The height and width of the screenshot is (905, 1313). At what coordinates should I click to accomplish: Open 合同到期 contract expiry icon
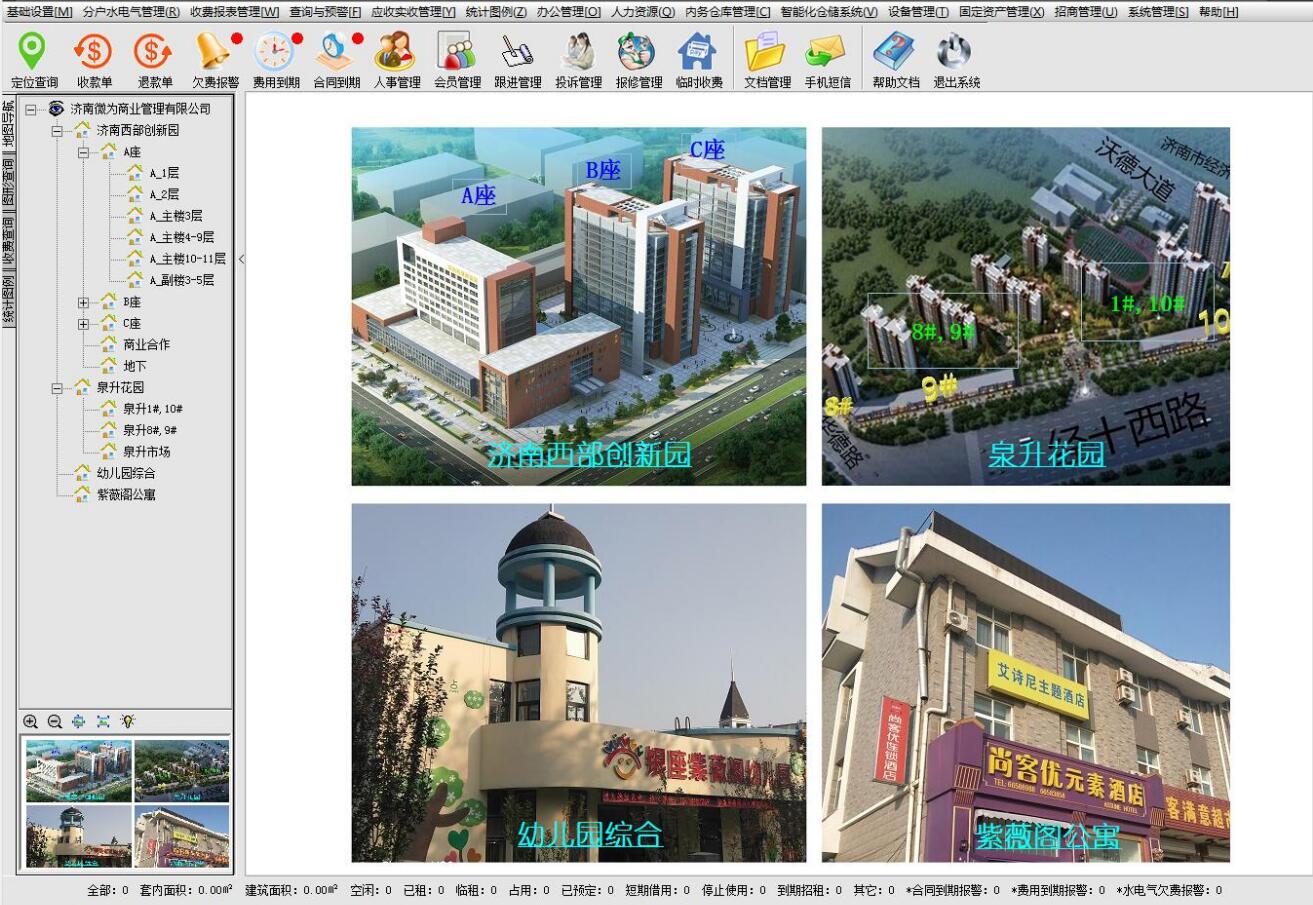(x=336, y=60)
